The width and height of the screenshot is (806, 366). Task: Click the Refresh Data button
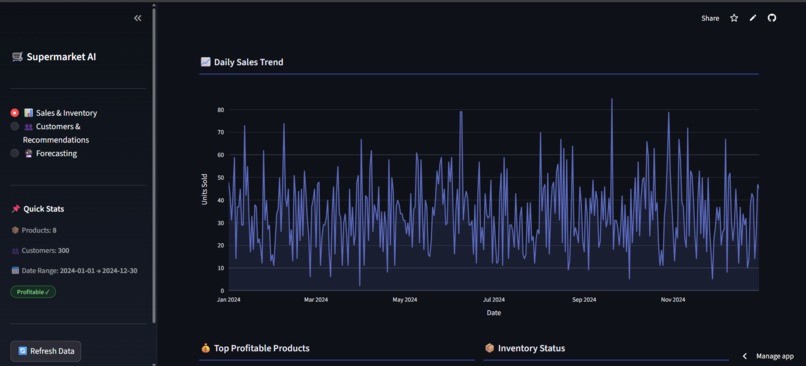pyautogui.click(x=46, y=351)
